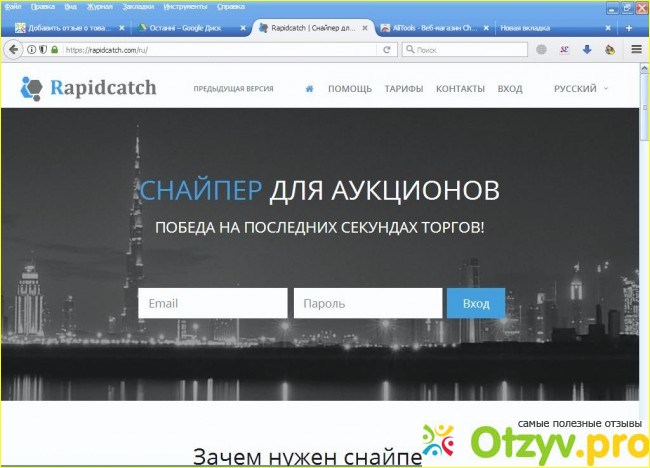
Task: Click the home icon in site navigation
Action: 310,89
